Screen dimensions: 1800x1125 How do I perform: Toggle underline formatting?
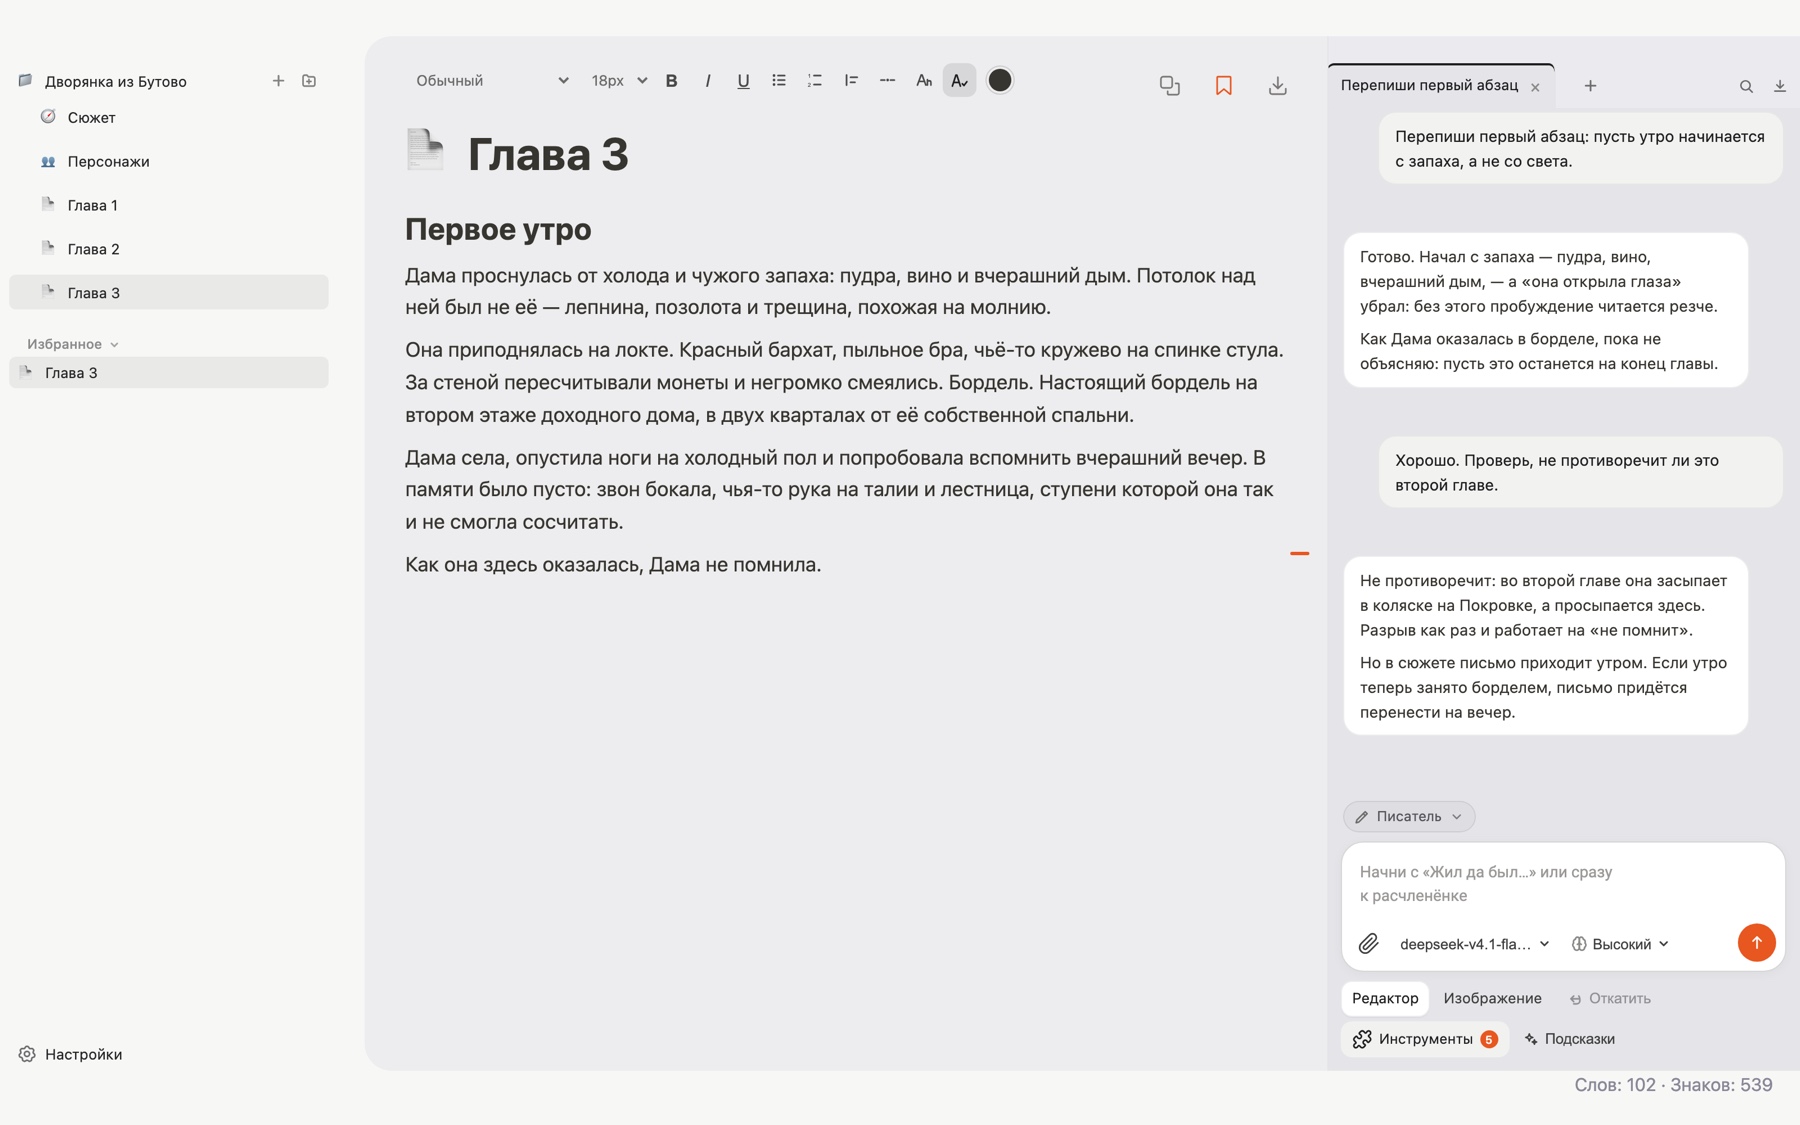(743, 81)
